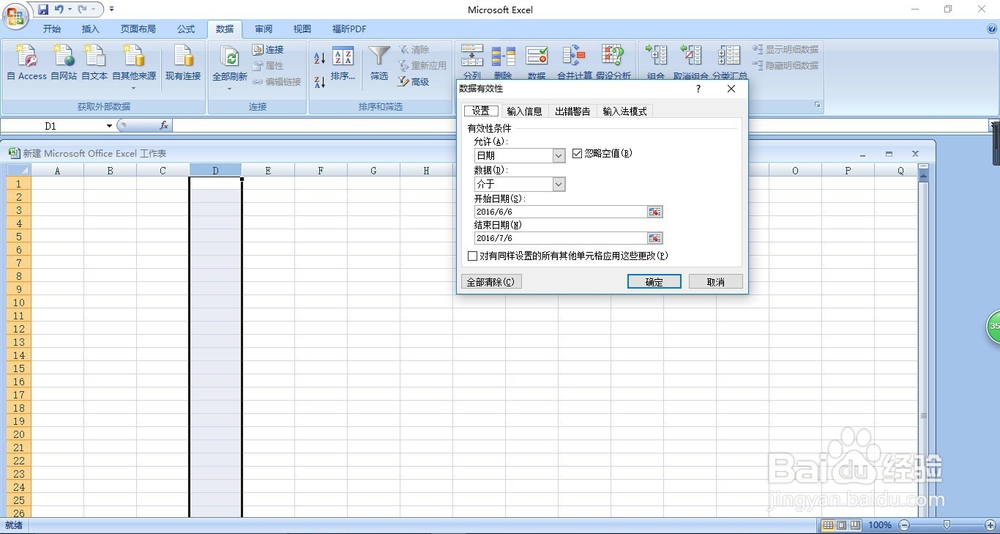Image resolution: width=1000 pixels, height=534 pixels.
Task: Switch to 输入信息 tab in dialog
Action: pos(524,111)
